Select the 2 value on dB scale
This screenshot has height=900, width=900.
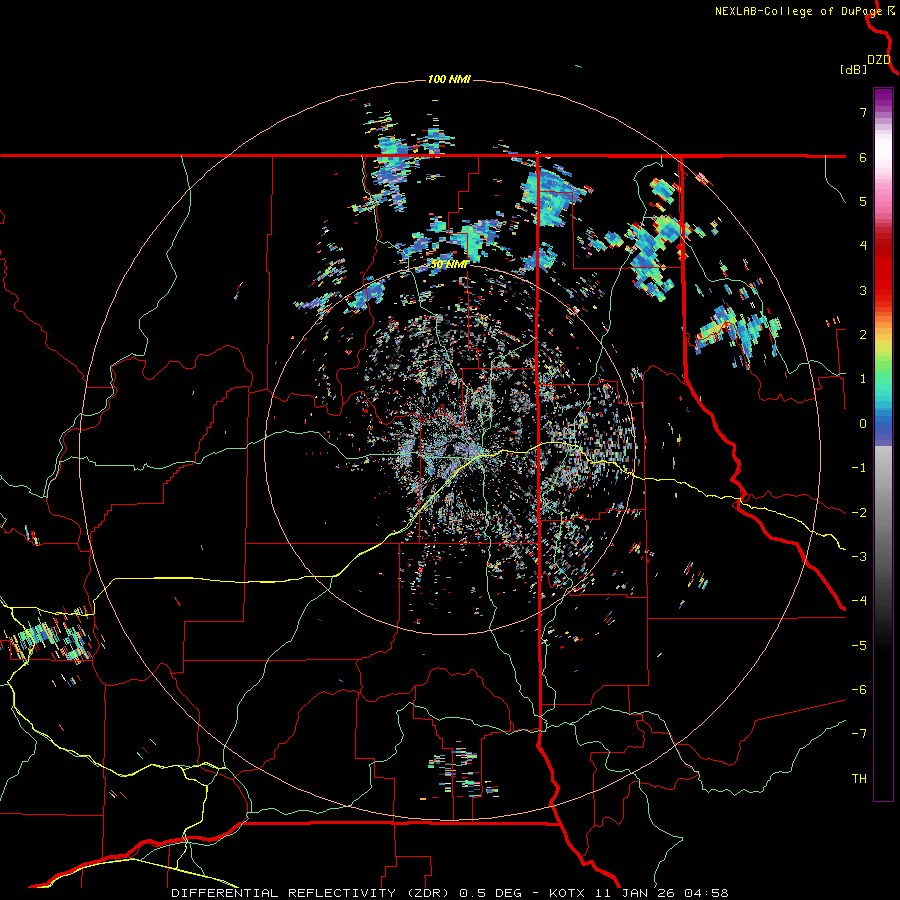tap(863, 335)
